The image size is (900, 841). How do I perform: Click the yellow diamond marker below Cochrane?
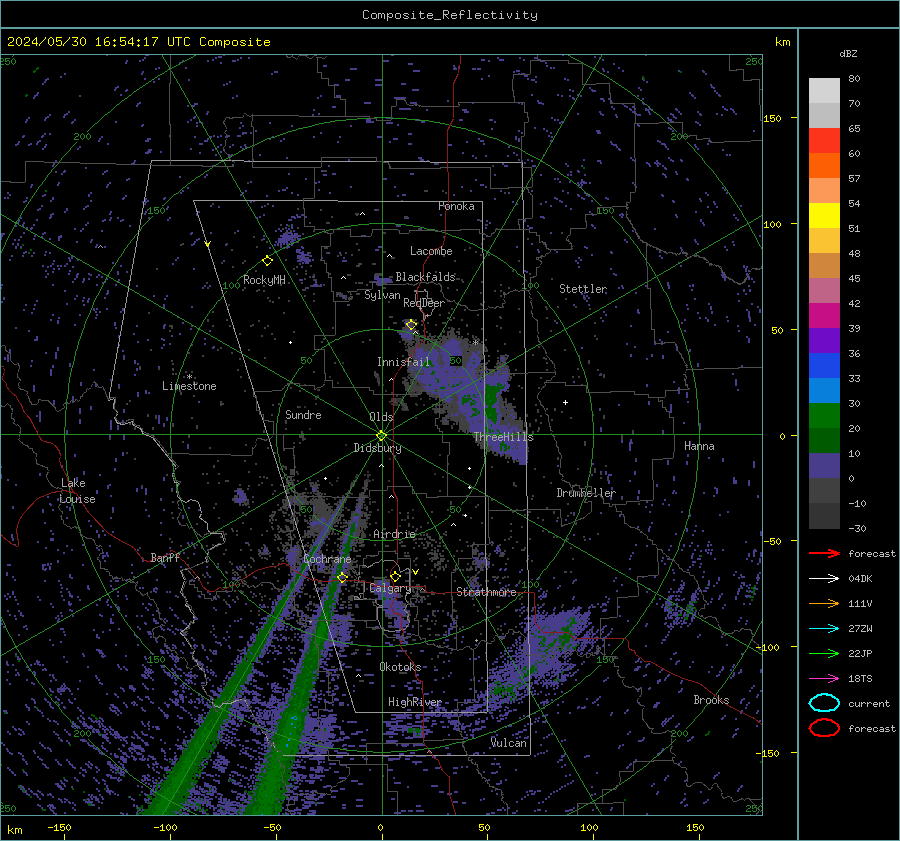click(x=342, y=577)
